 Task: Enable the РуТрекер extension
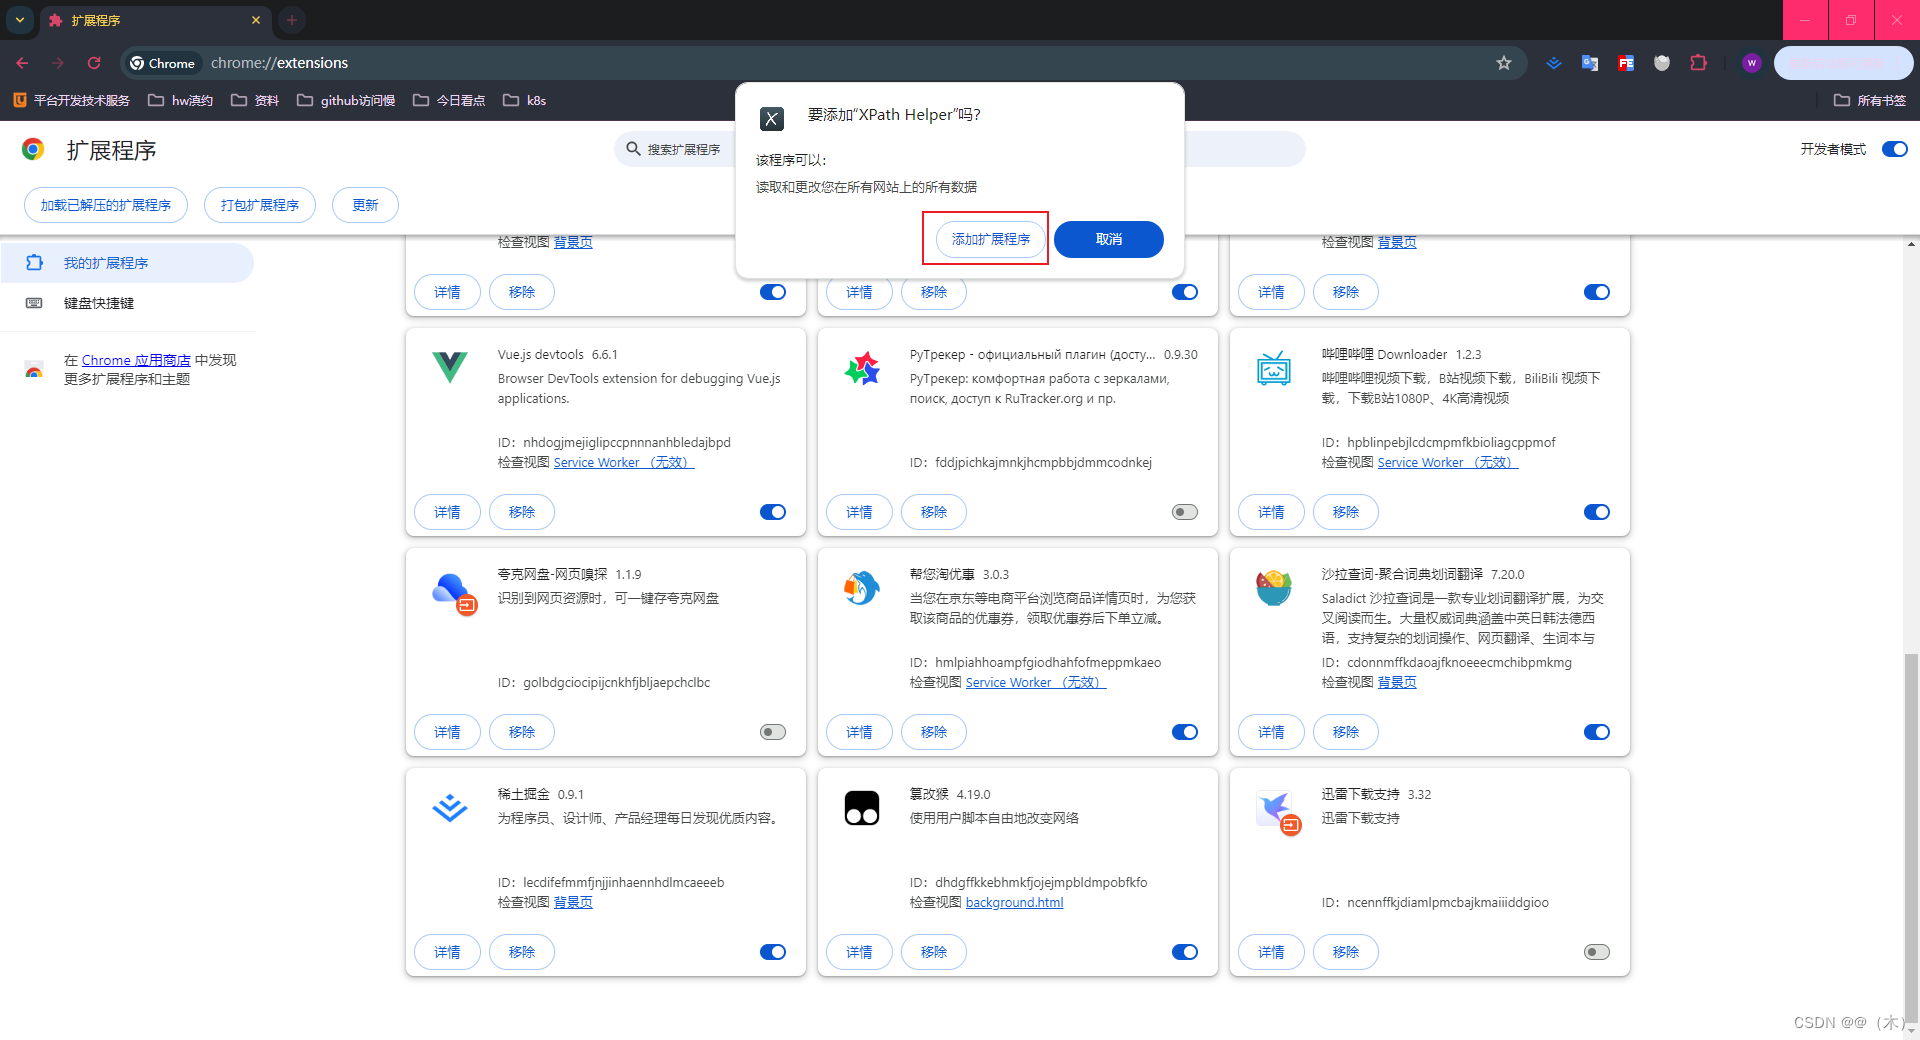click(x=1185, y=512)
